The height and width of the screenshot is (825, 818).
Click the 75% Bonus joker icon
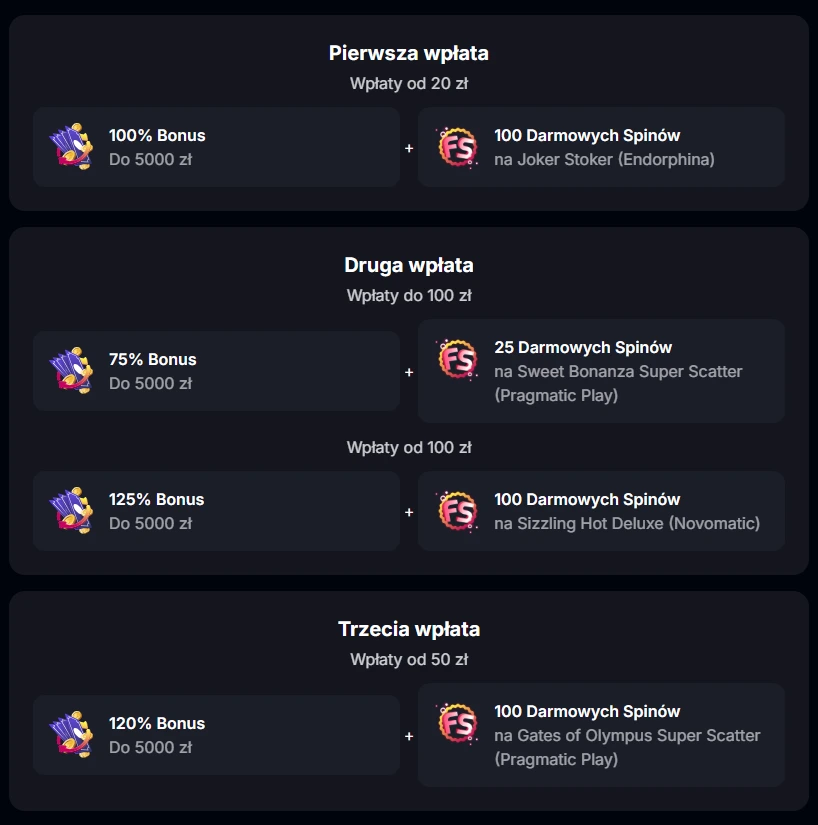click(71, 371)
